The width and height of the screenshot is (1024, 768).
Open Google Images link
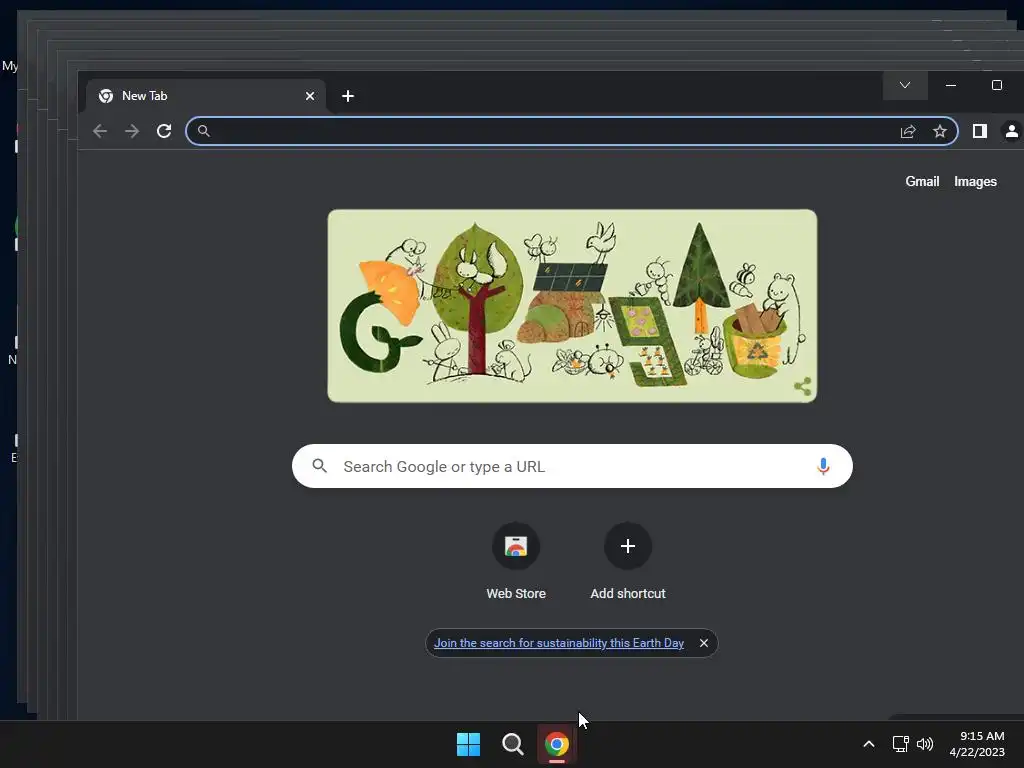tap(975, 182)
